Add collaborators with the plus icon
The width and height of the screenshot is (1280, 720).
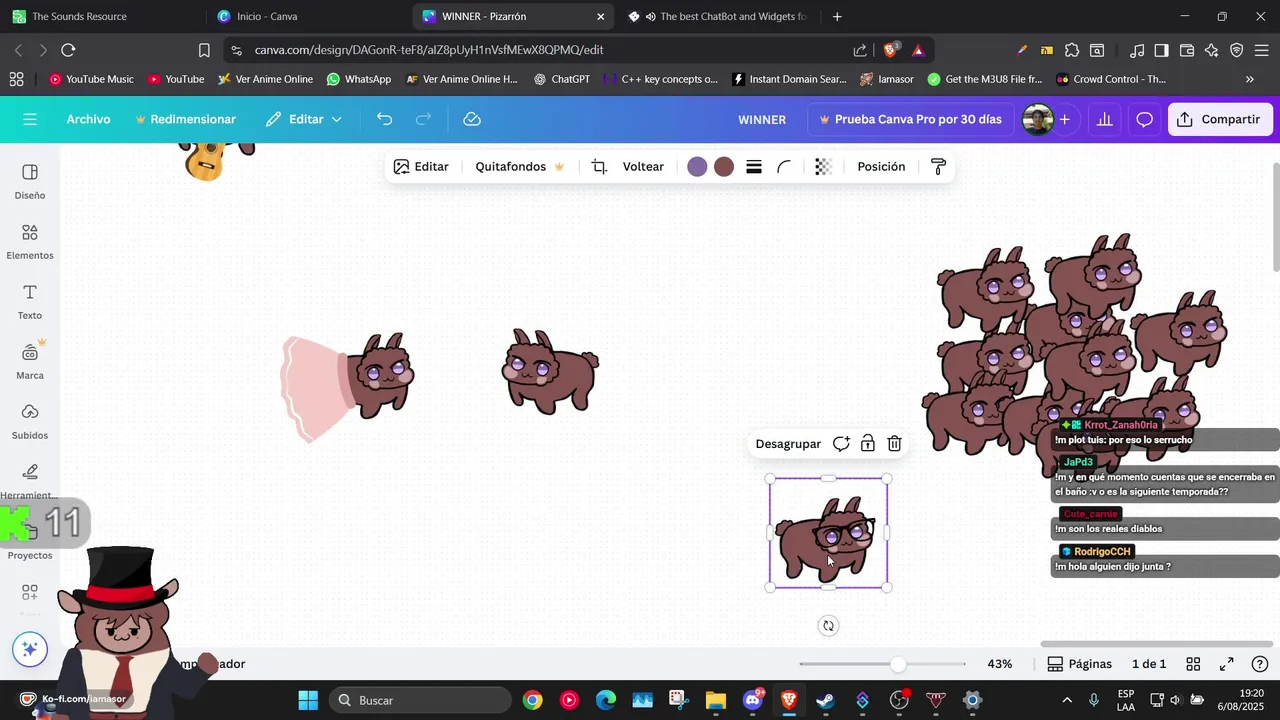pos(1064,119)
